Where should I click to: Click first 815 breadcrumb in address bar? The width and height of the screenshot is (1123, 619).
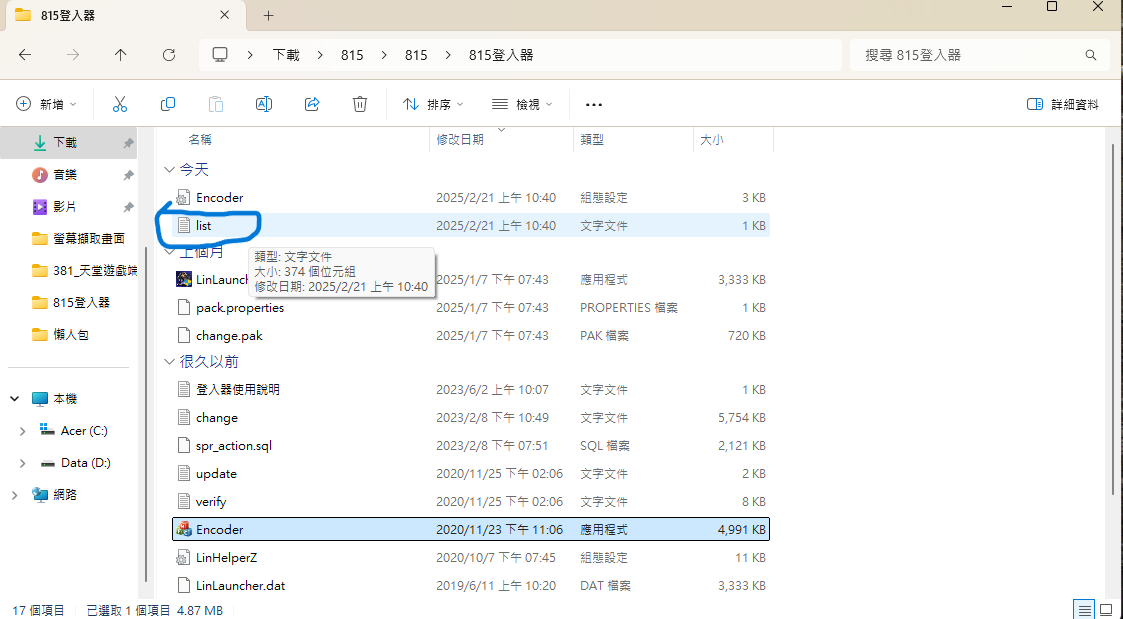point(352,55)
